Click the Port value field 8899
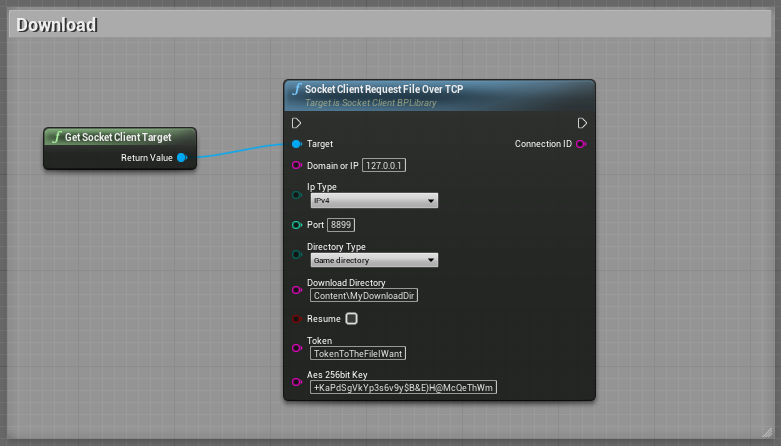Image resolution: width=781 pixels, height=446 pixels. click(x=341, y=225)
